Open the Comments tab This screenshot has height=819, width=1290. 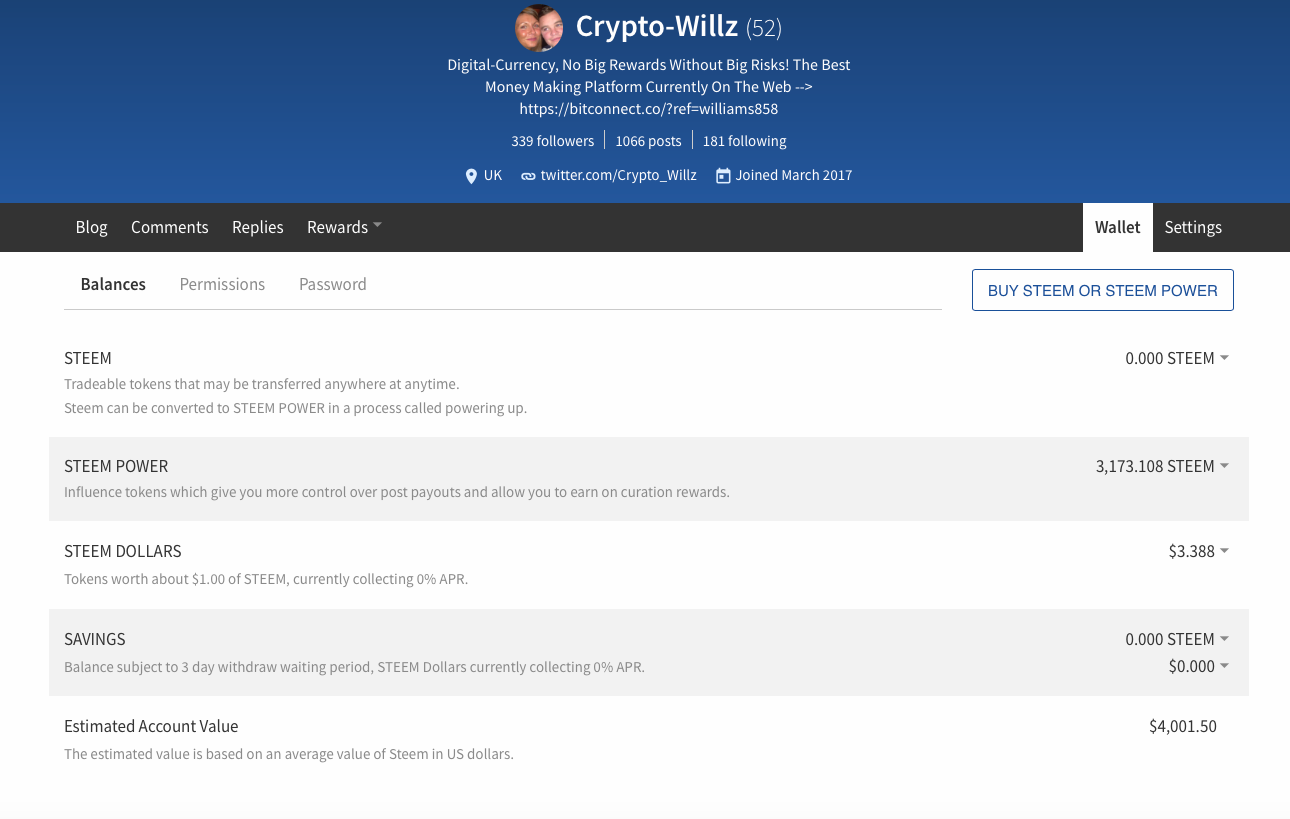point(170,227)
